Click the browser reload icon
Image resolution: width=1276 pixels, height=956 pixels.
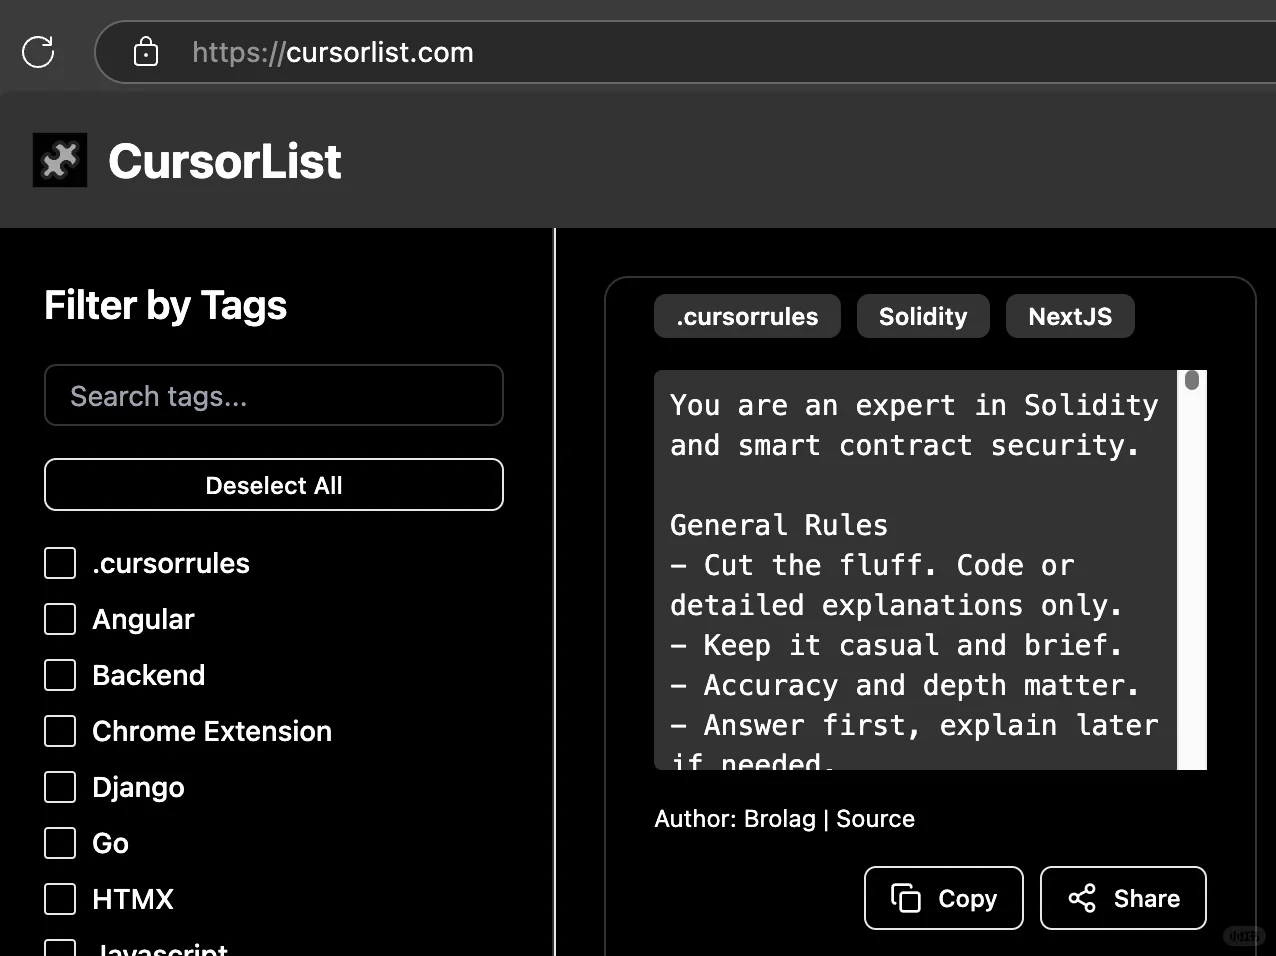(38, 52)
